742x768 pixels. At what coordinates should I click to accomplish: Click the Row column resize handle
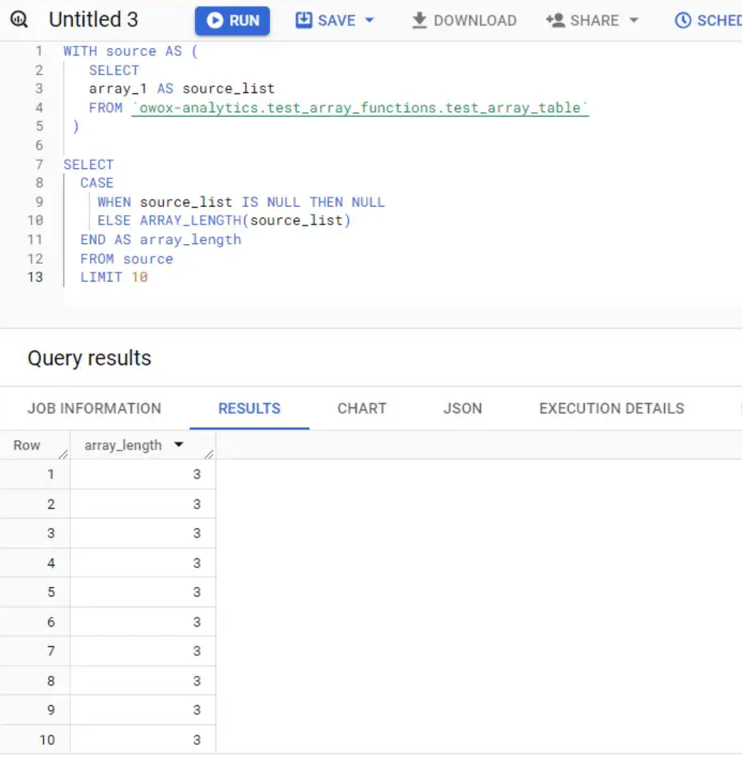click(63, 454)
